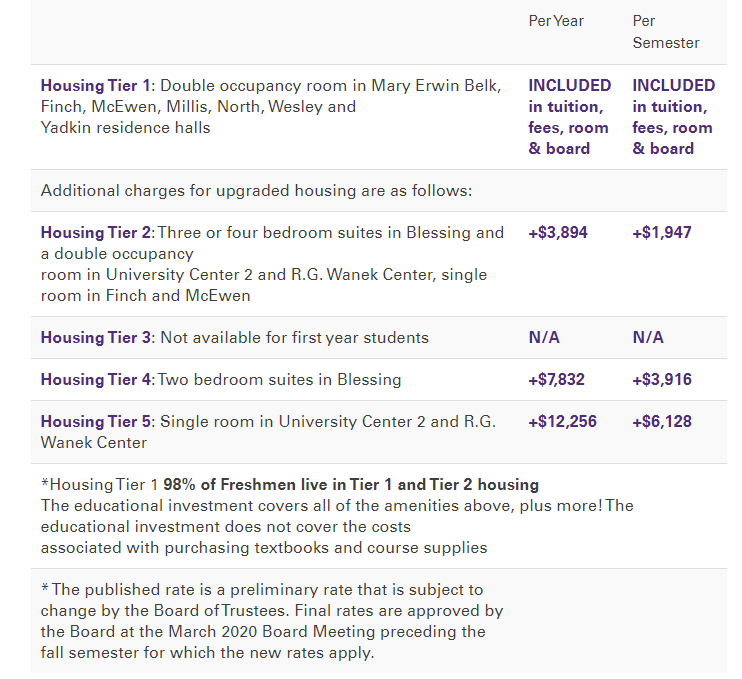Click the published rate footnote paragraph
The height and width of the screenshot is (679, 742).
coord(272,621)
